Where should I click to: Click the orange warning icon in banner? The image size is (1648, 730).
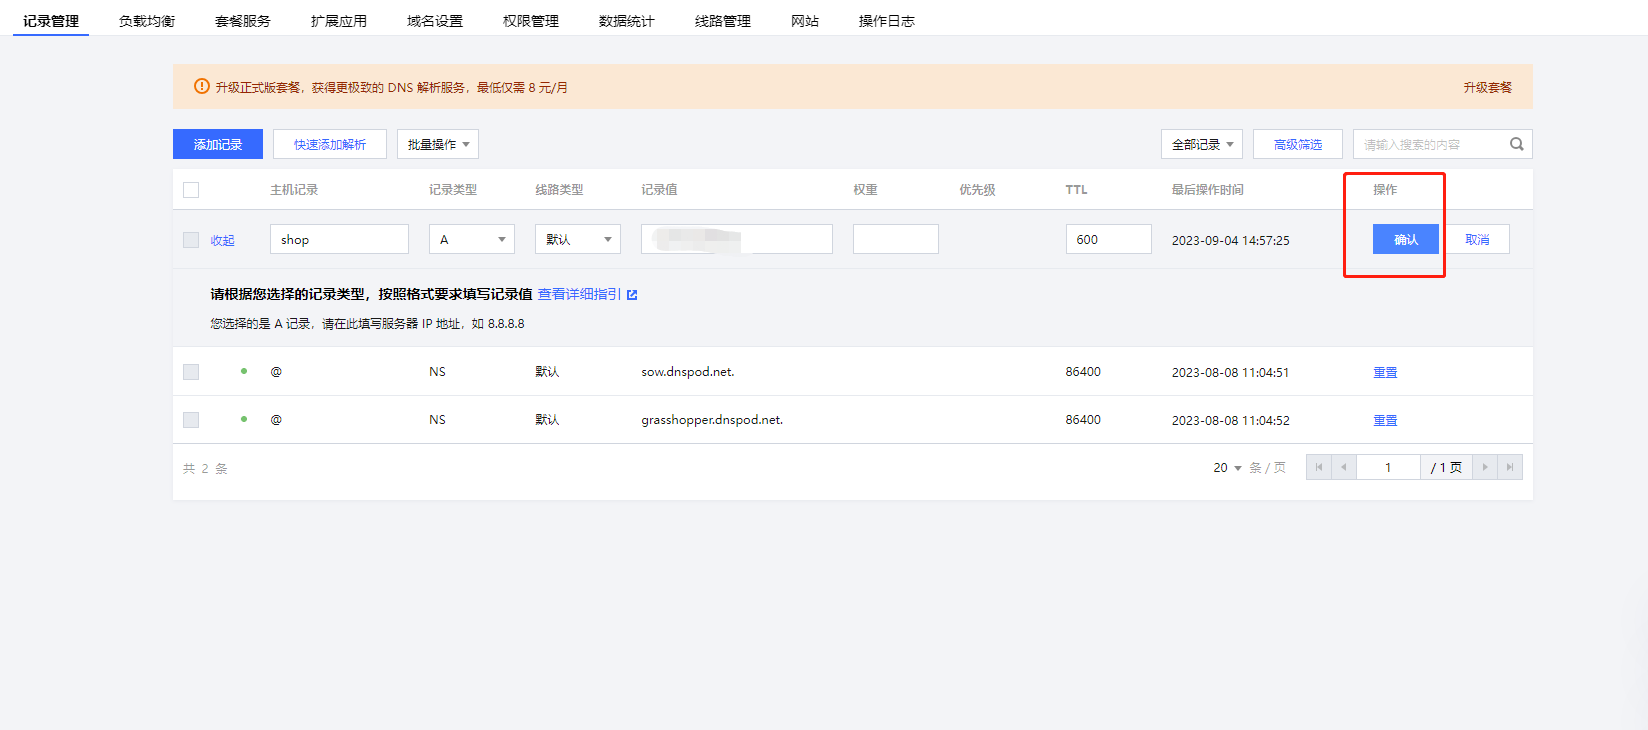(x=202, y=87)
